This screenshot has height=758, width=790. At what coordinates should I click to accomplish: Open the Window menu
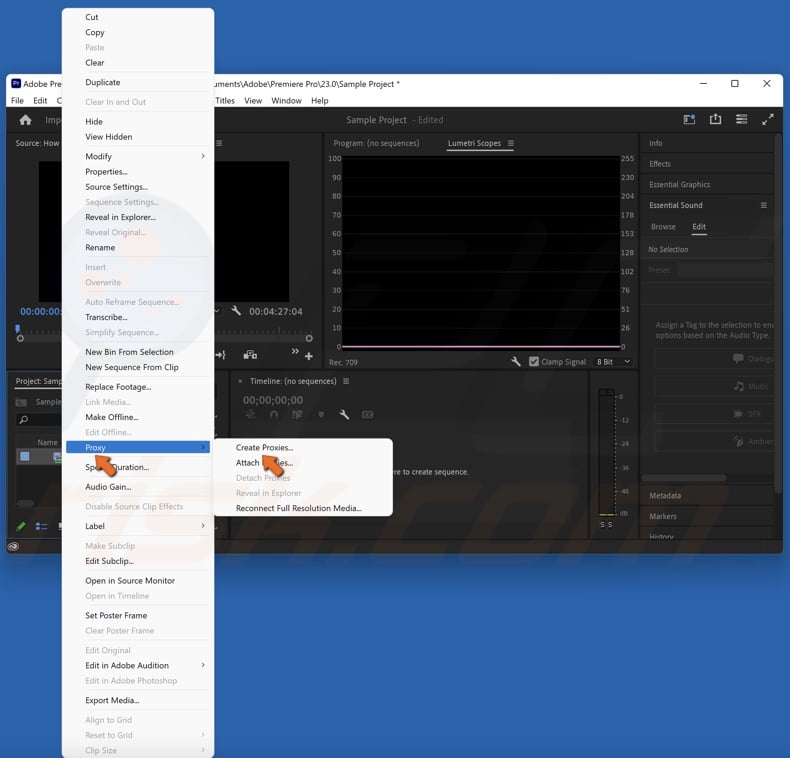286,101
